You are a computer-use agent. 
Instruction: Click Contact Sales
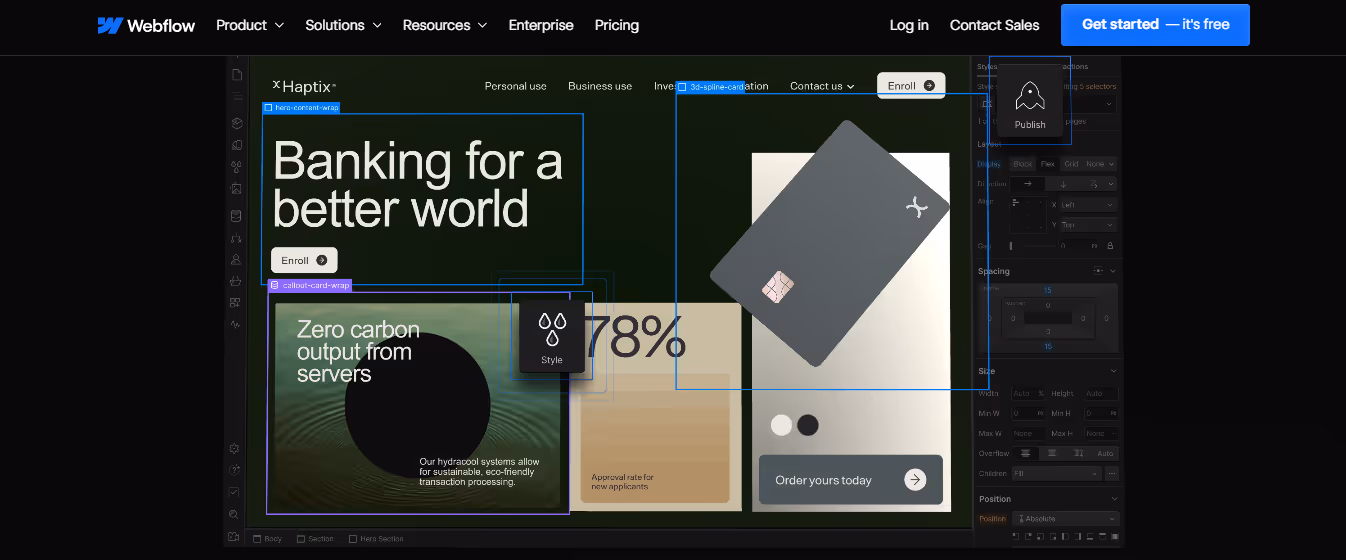click(995, 25)
